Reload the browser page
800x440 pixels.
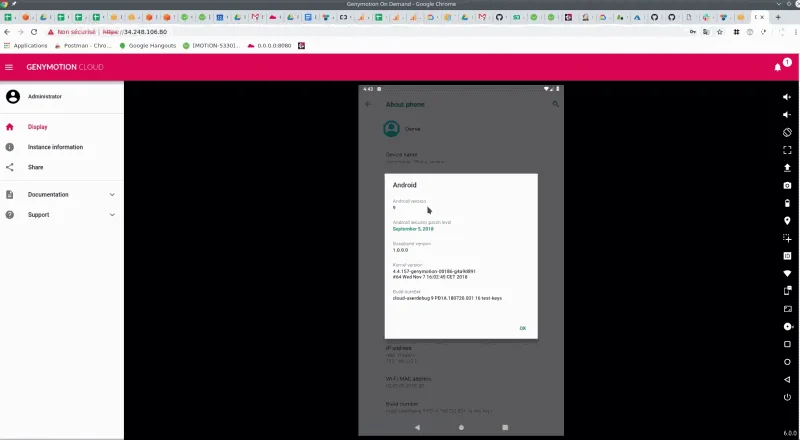click(x=34, y=32)
